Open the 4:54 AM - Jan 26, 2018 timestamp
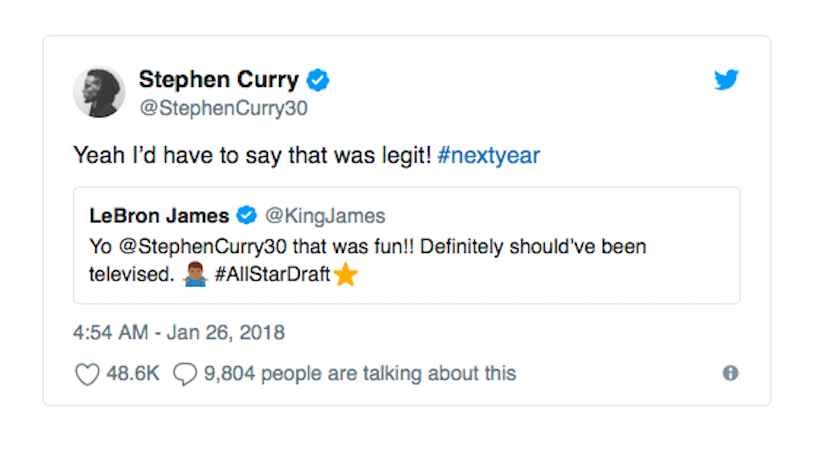The image size is (840, 456). click(179, 333)
